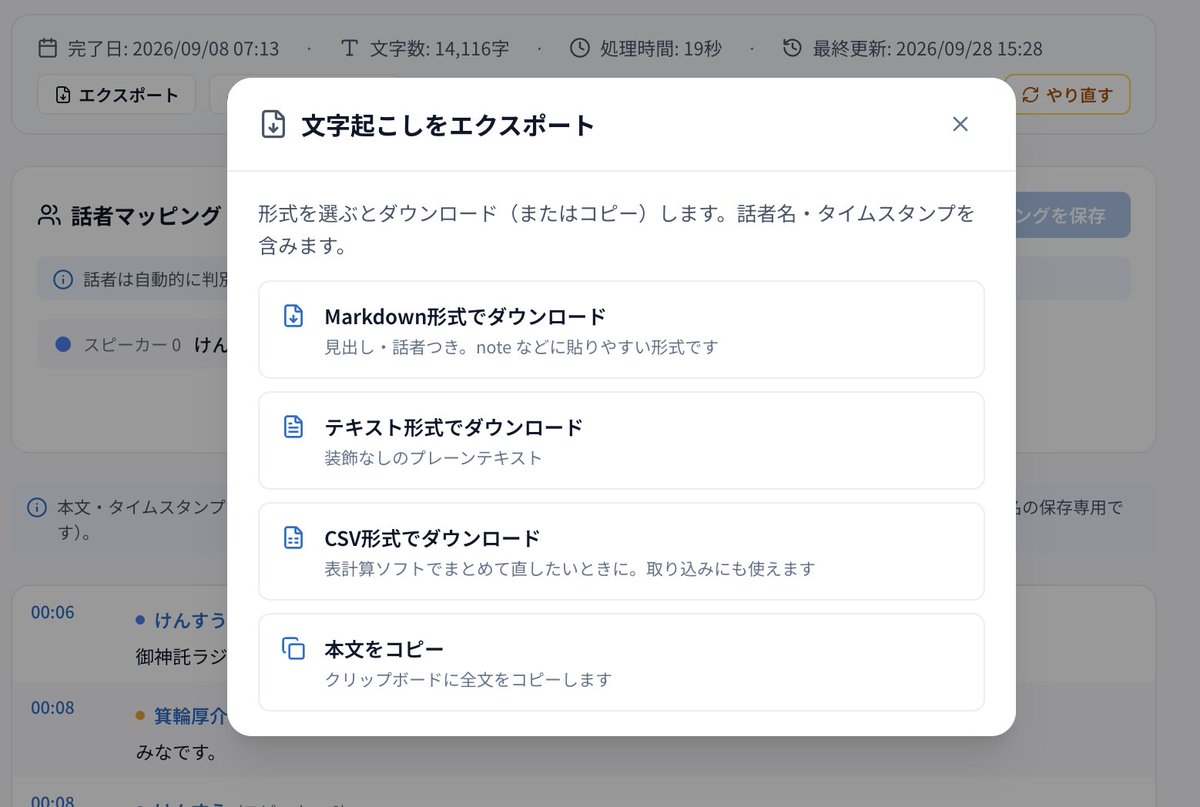The image size is (1200, 807).
Task: Click the 話者マッピング heading
Action: [147, 215]
